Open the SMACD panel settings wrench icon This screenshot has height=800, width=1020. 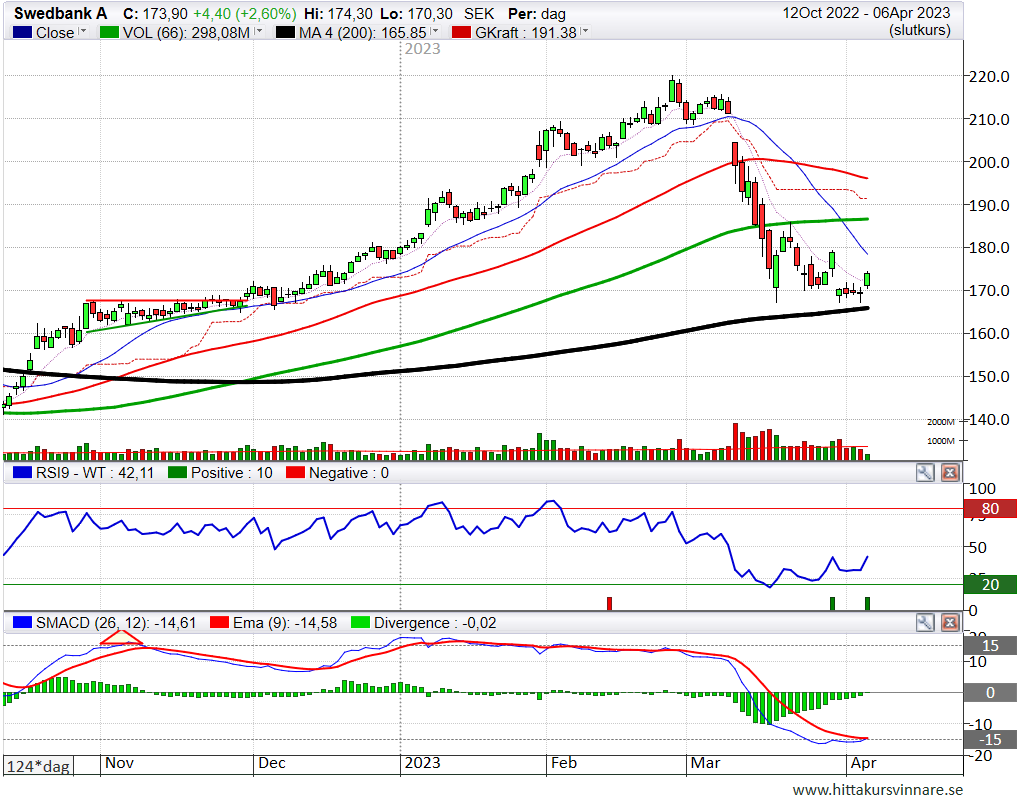coord(924,623)
